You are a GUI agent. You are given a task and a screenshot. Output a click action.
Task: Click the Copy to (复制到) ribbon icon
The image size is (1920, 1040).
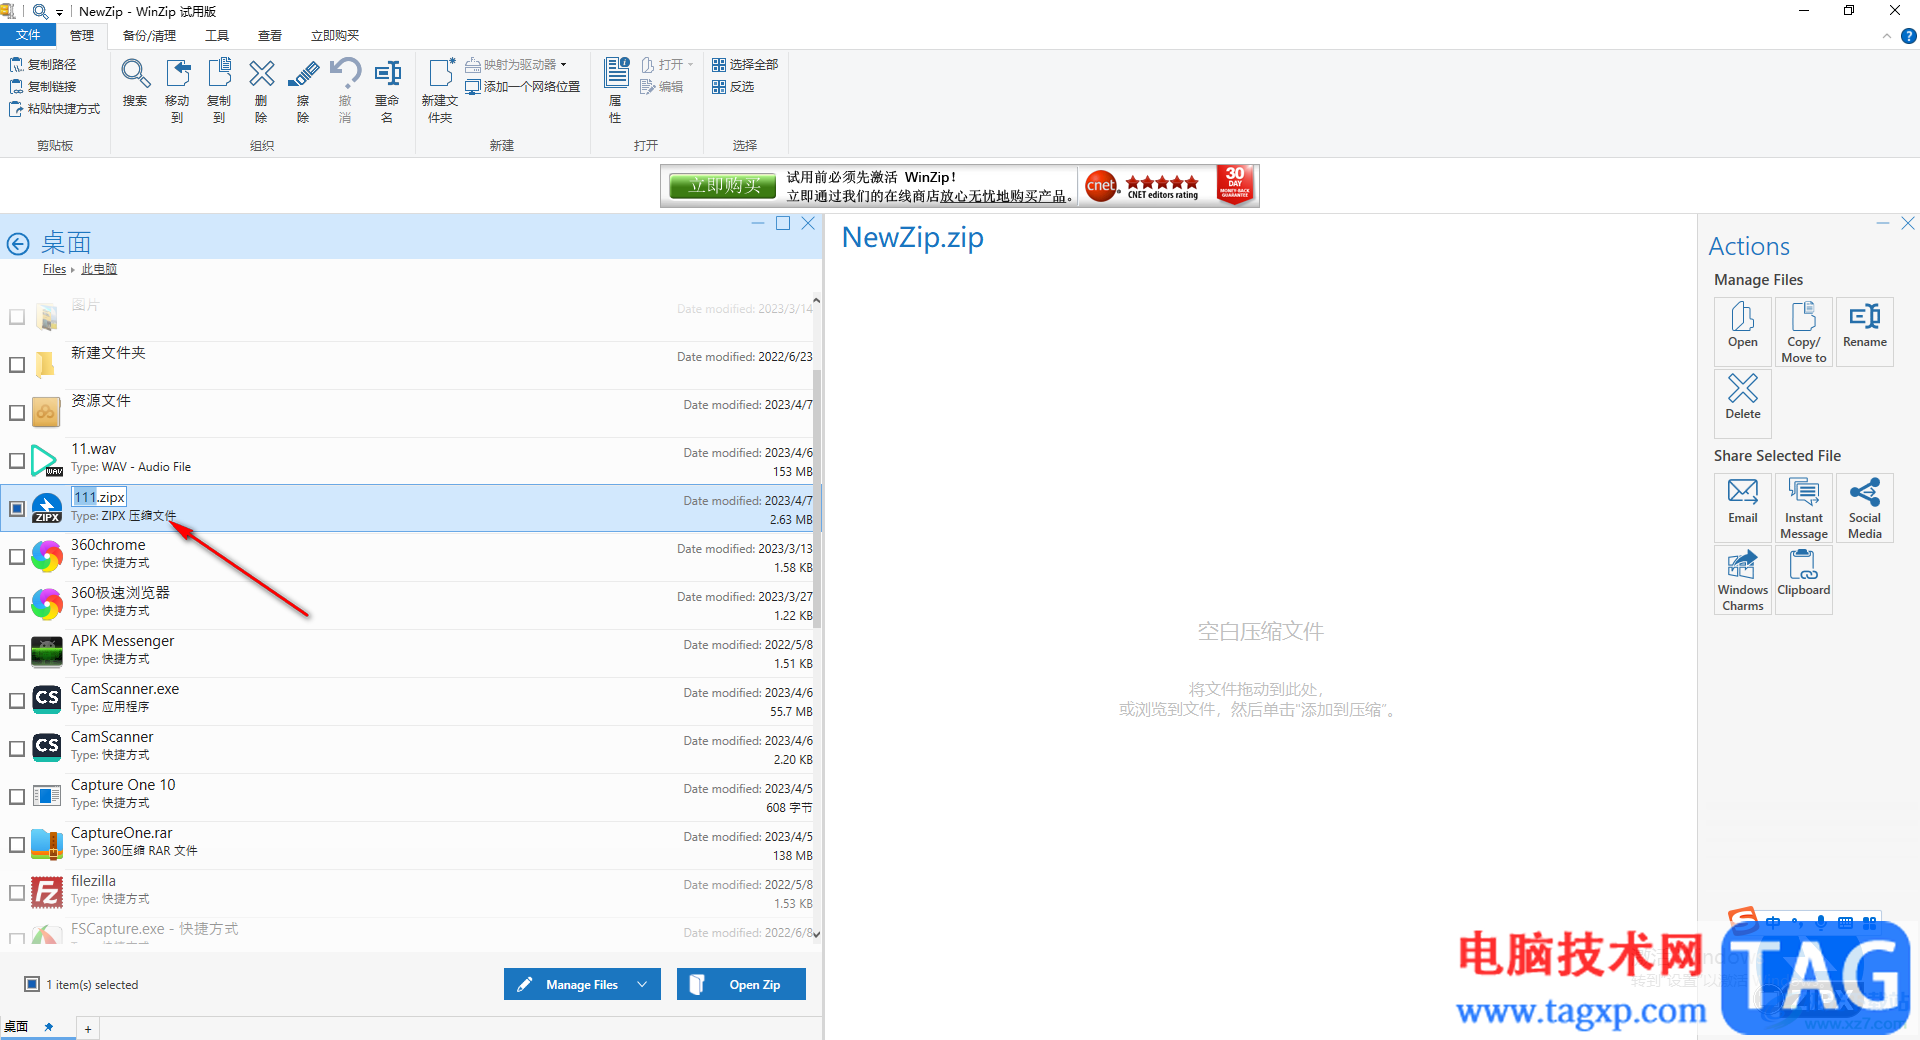(219, 90)
